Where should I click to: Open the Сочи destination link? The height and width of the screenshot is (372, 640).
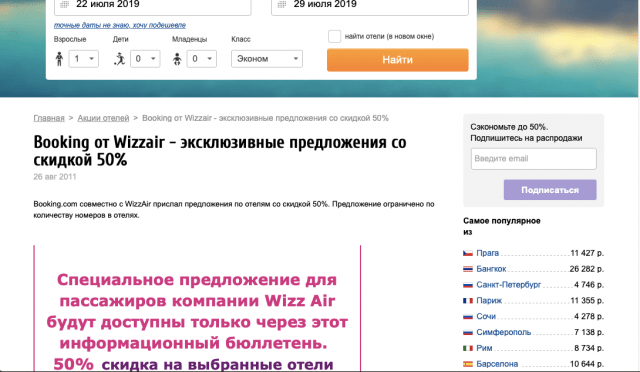[486, 316]
